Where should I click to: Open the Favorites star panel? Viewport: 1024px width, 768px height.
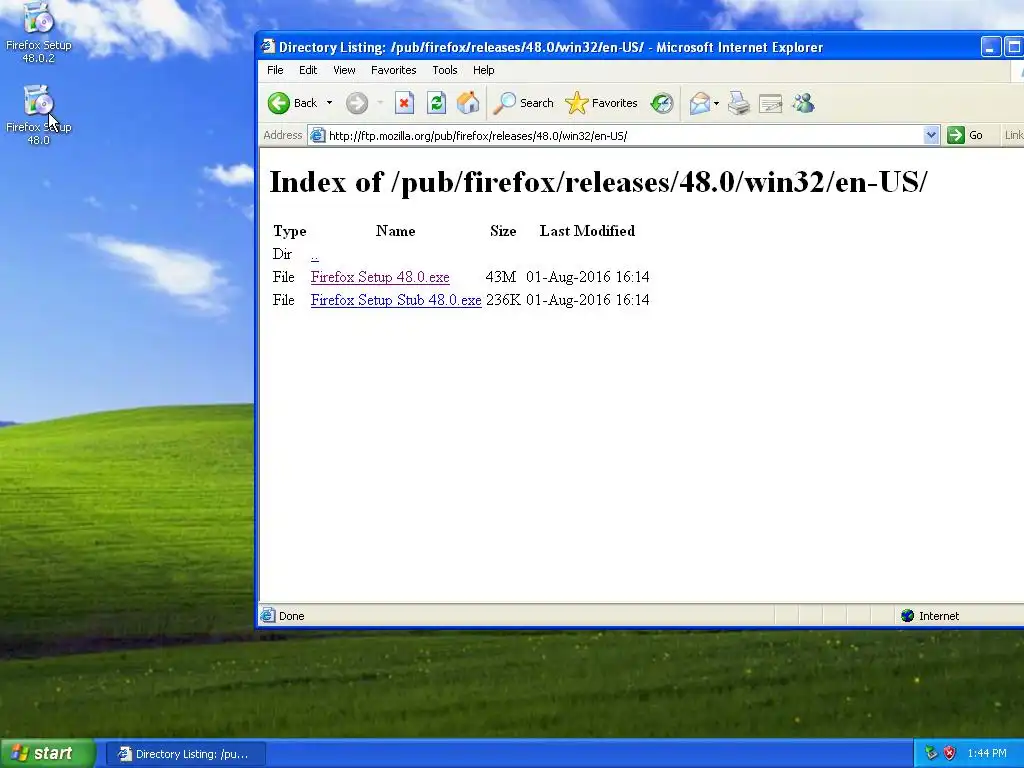[601, 103]
